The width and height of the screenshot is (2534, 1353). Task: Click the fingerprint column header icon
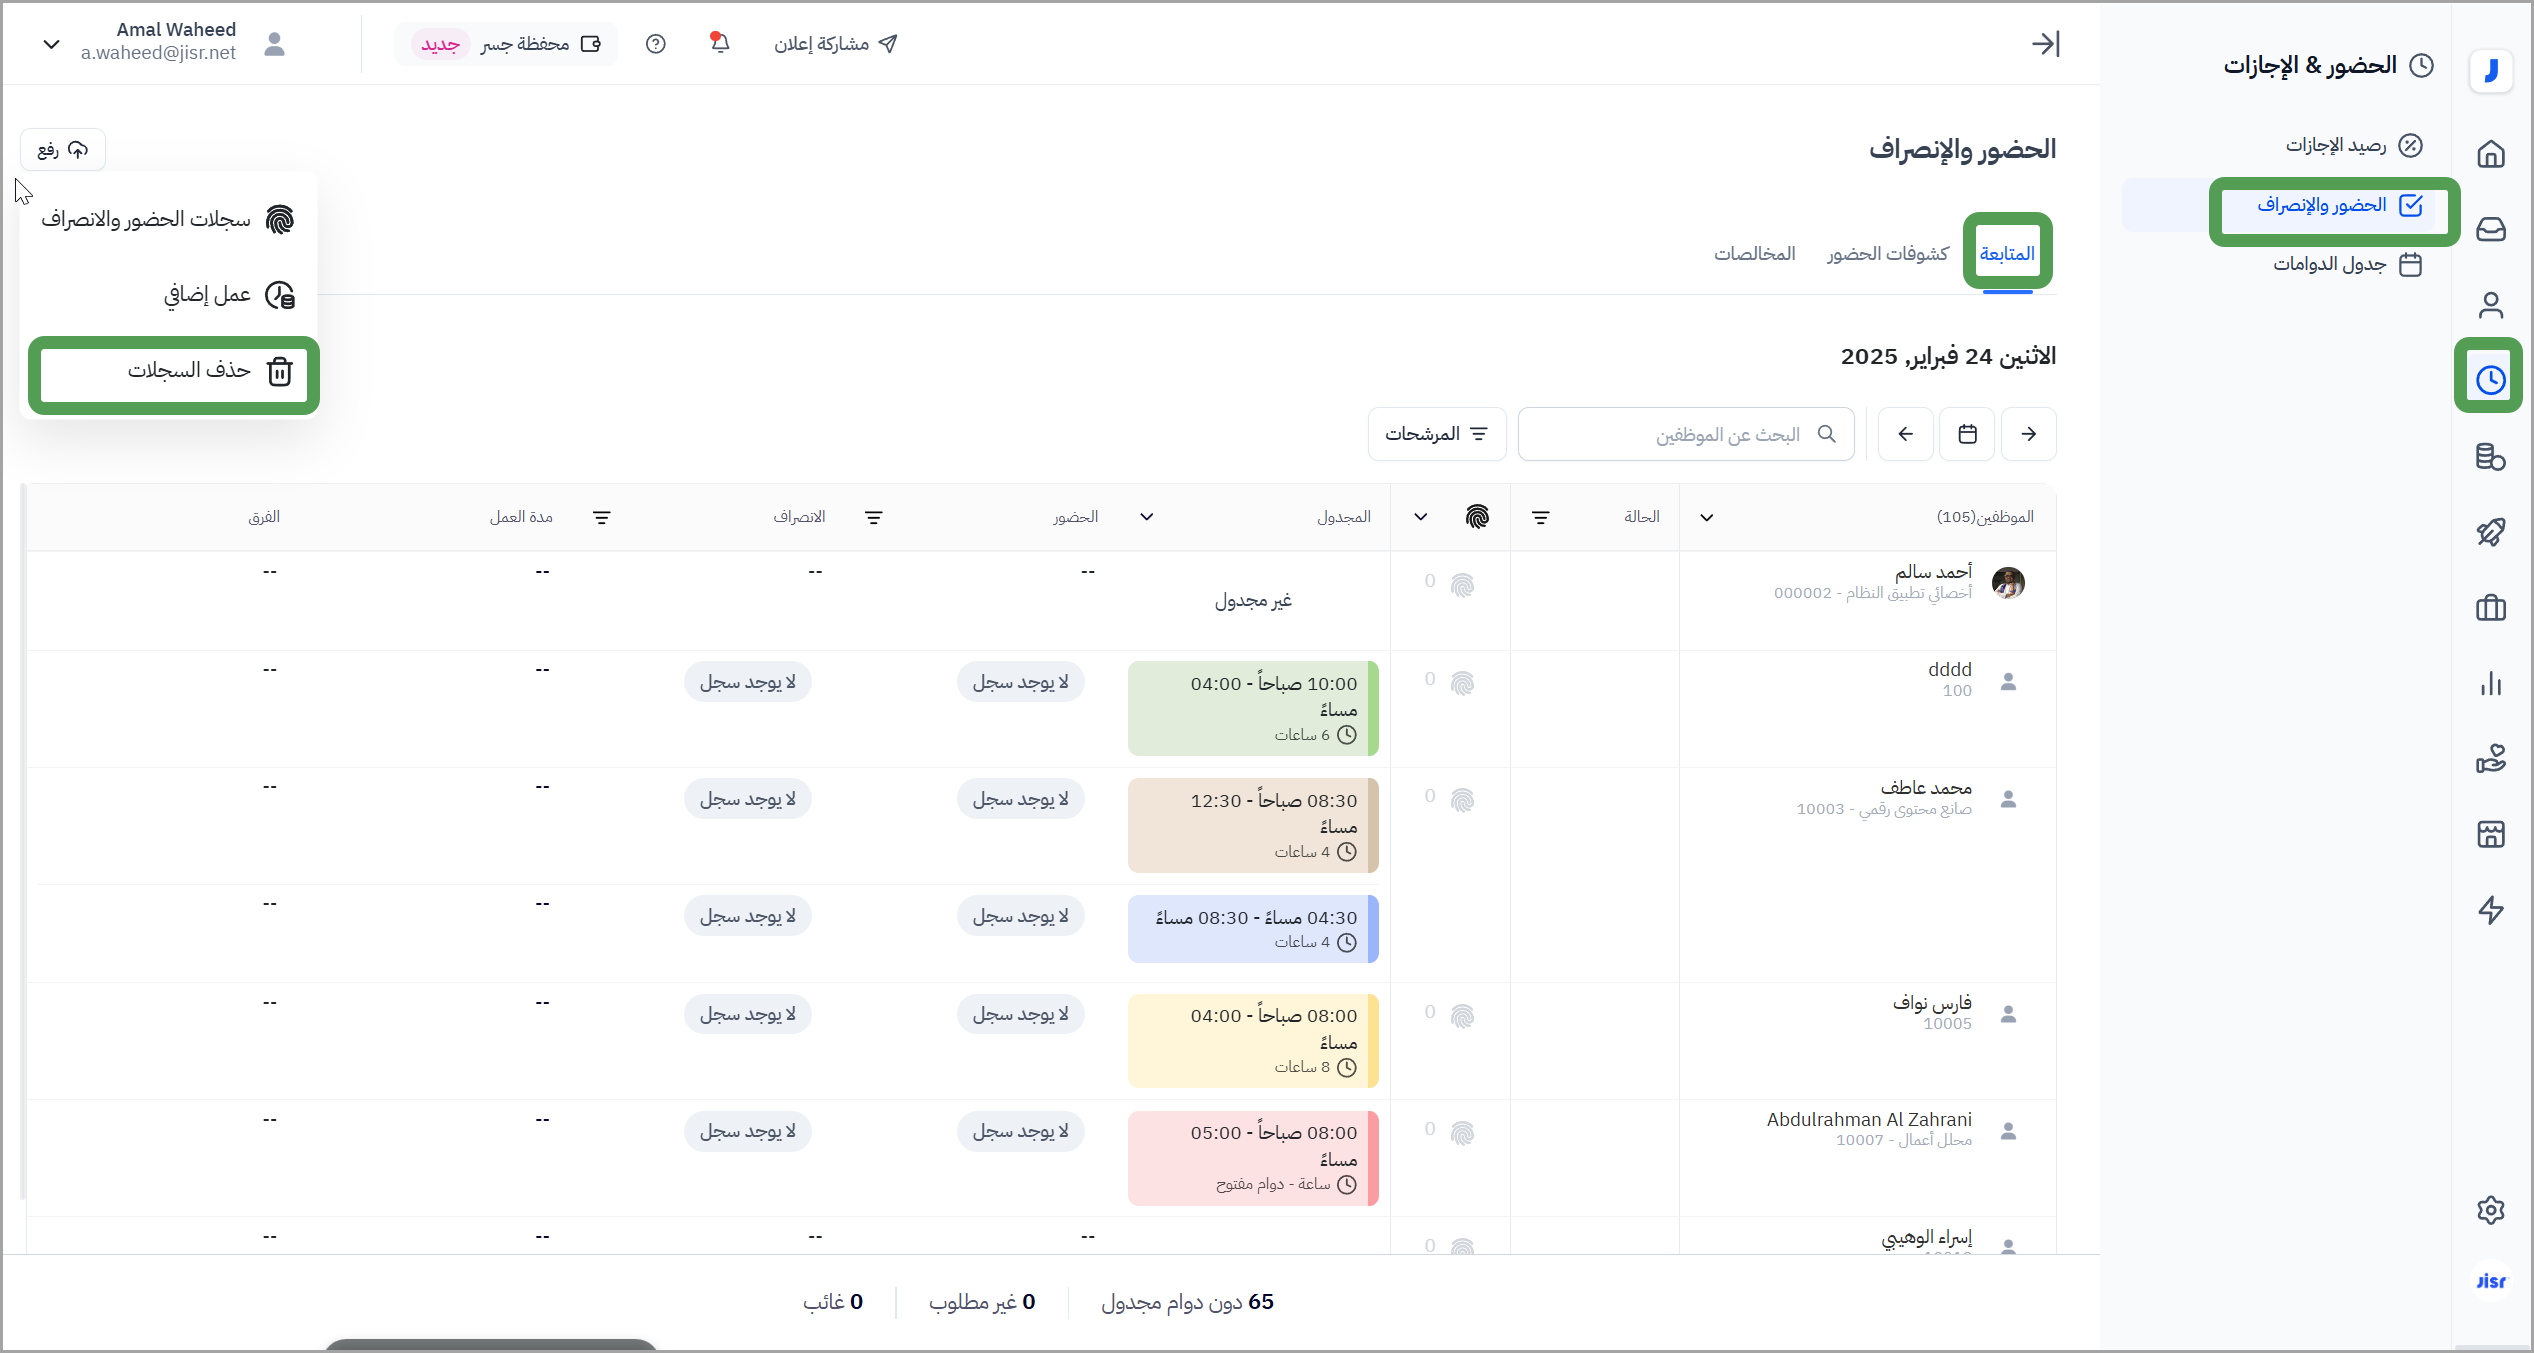pos(1477,516)
